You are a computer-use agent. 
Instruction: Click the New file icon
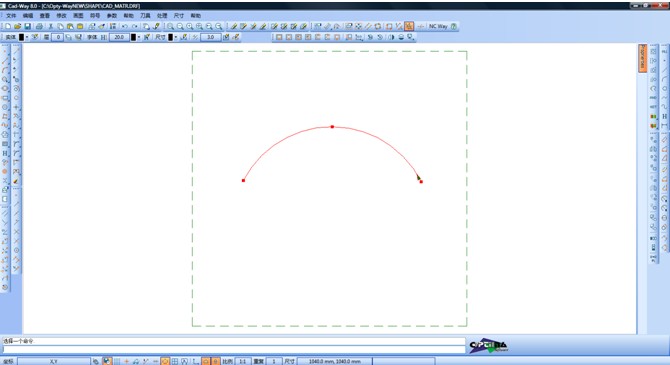8,26
